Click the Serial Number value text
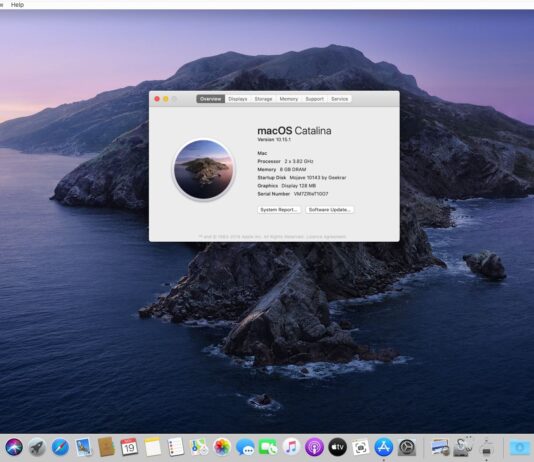This screenshot has height=462, width=534. point(311,194)
